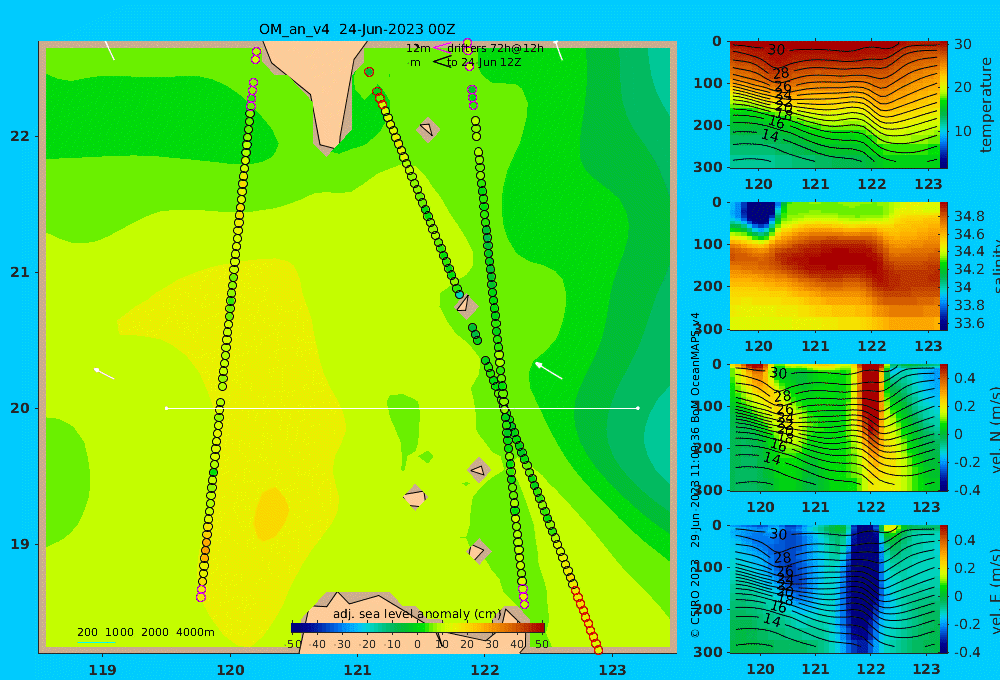Click the 14 contour label in temperature panel
Viewport: 1000px width, 680px height.
770,135
